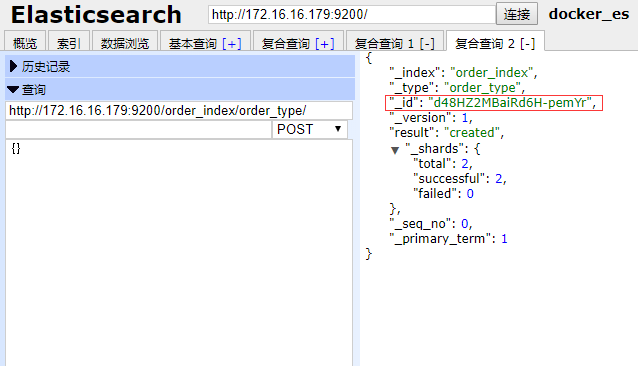
Task: Collapse the 查询 query section
Action: coord(180,89)
